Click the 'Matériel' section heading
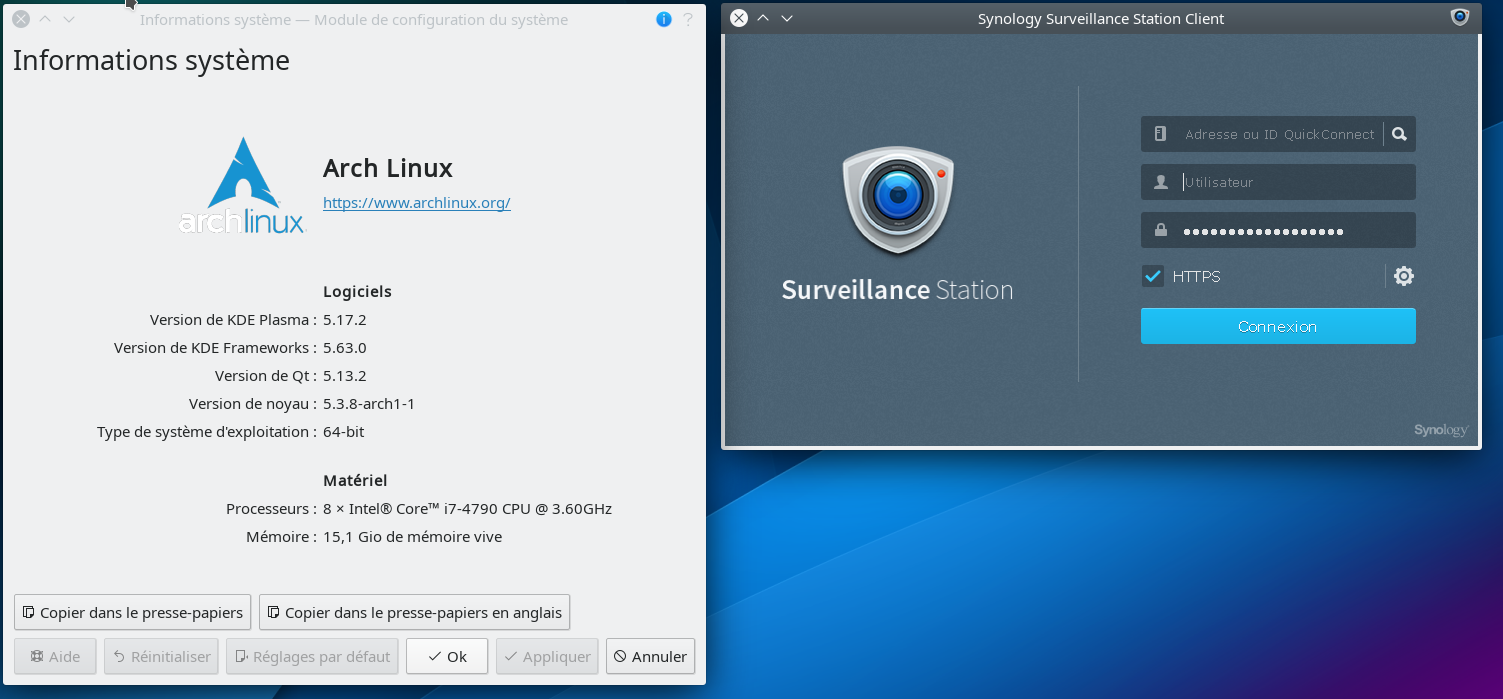 [355, 481]
